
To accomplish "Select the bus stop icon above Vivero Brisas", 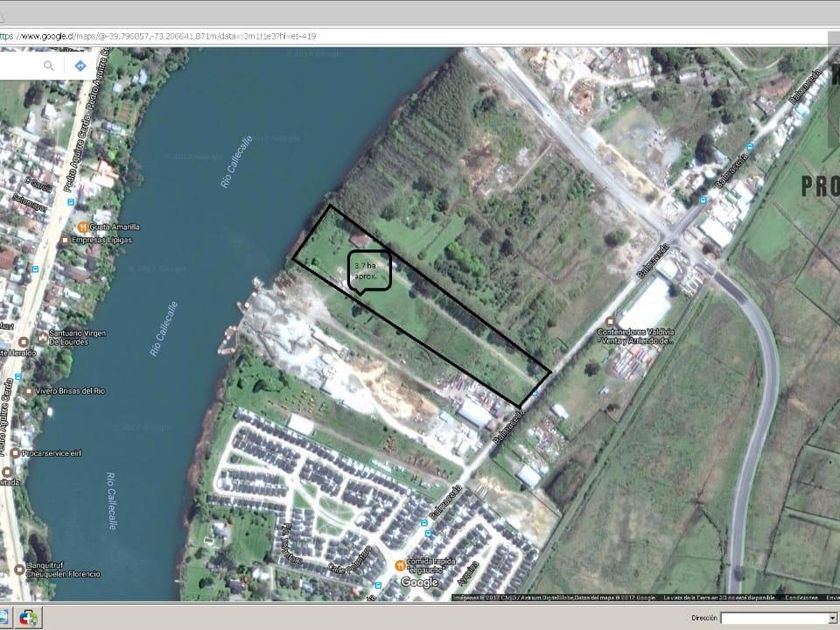I will click(x=20, y=377).
